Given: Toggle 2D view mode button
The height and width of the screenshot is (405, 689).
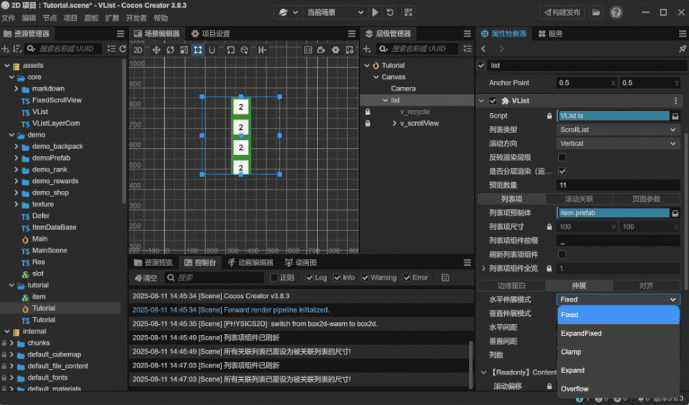Looking at the screenshot, I should pos(138,50).
